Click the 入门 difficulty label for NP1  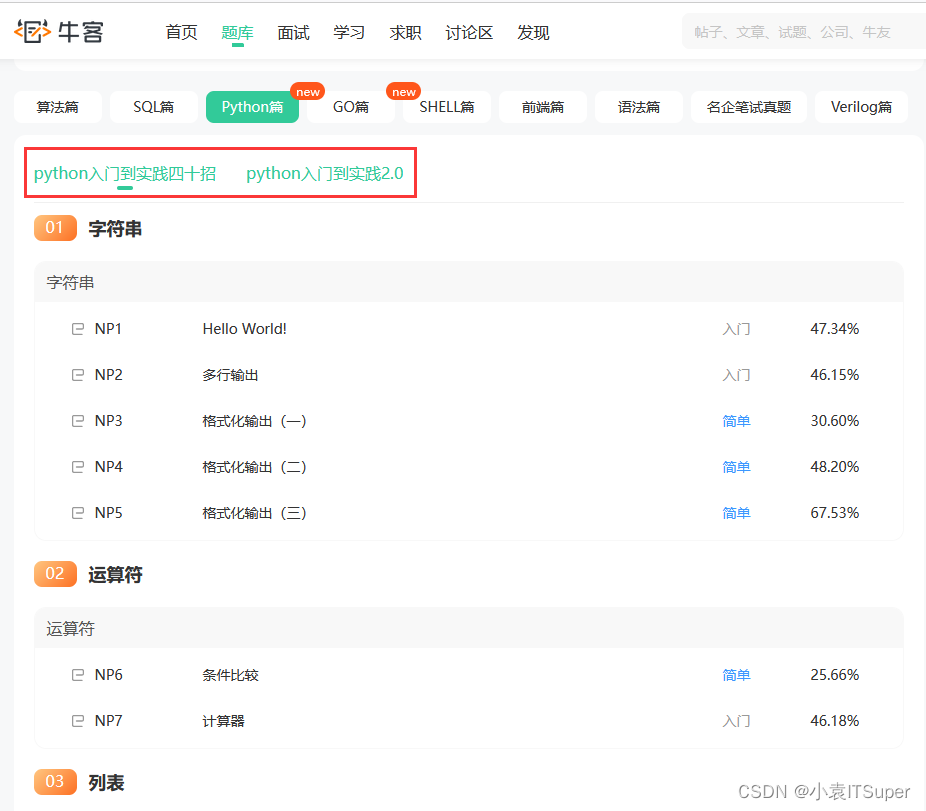(x=736, y=329)
